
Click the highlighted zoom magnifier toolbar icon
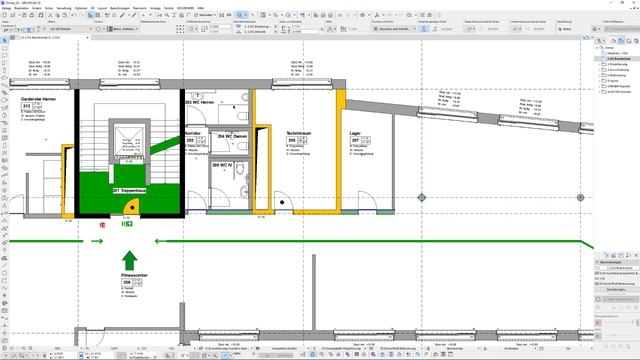pyautogui.click(x=239, y=15)
